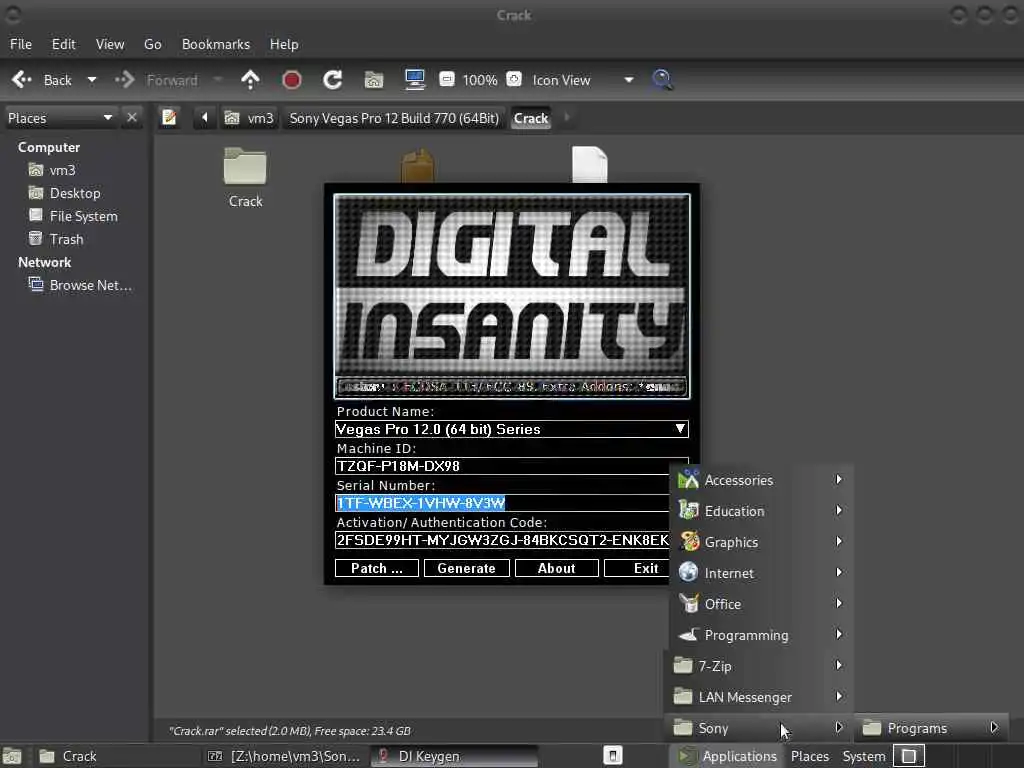
Task: Open the View menu
Action: point(110,44)
